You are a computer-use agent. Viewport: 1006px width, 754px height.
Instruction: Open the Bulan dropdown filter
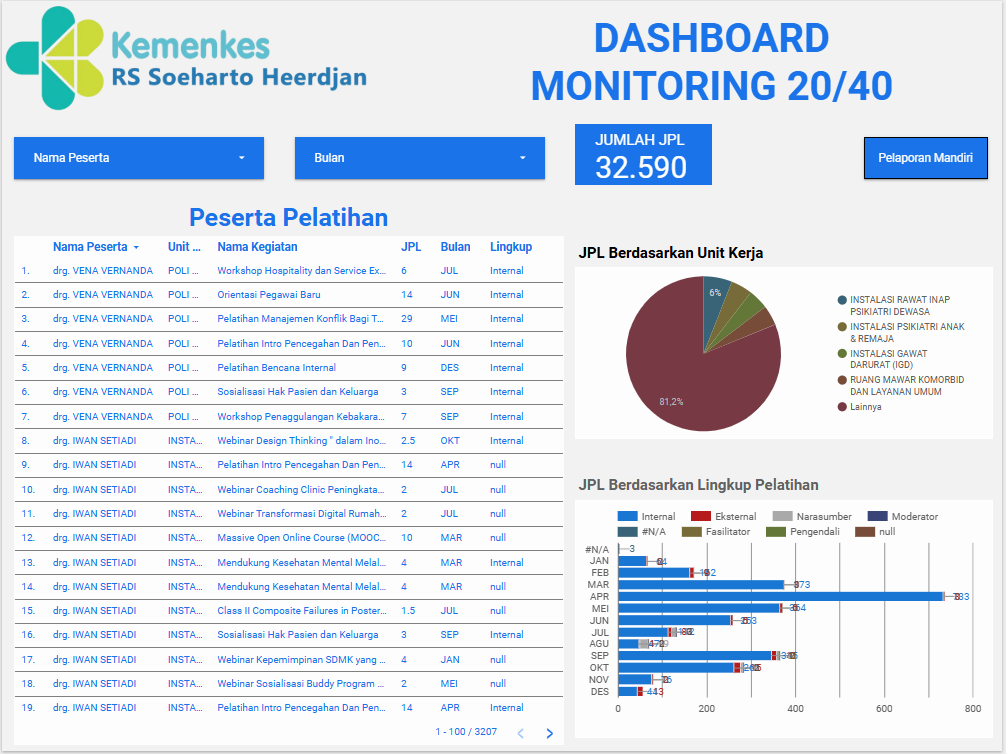click(x=420, y=158)
